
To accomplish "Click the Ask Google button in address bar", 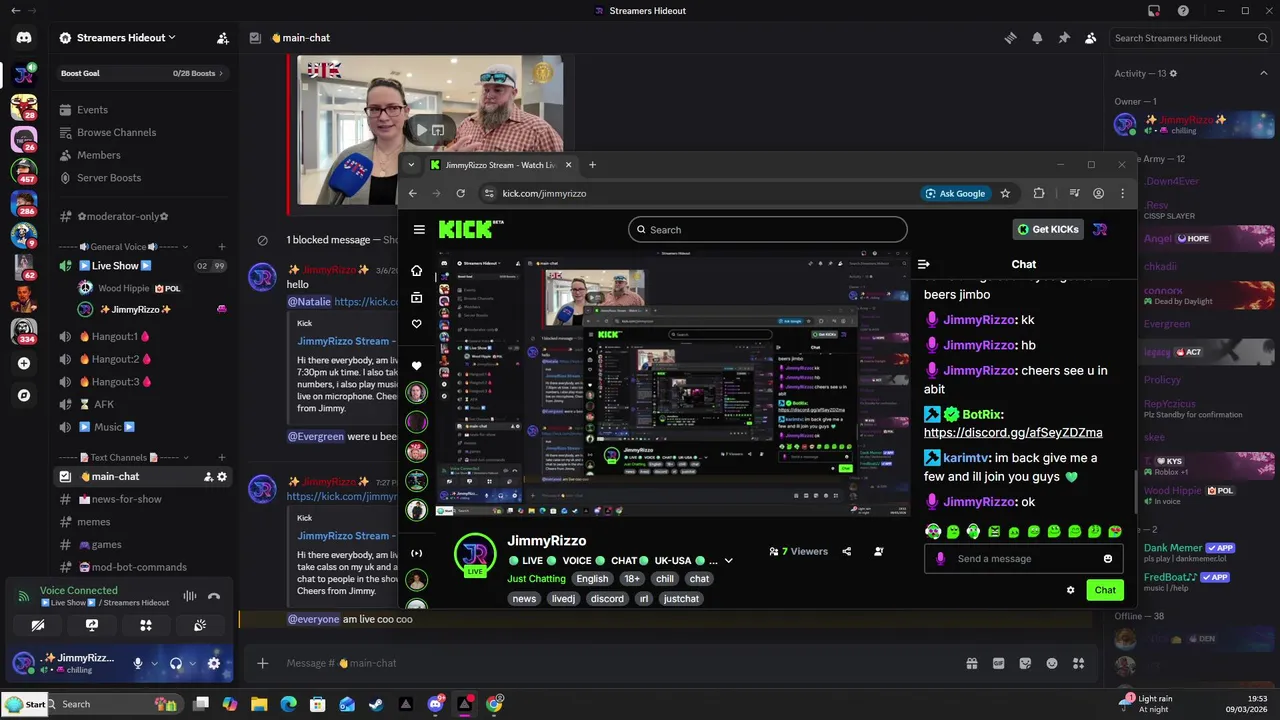I will pyautogui.click(x=956, y=193).
